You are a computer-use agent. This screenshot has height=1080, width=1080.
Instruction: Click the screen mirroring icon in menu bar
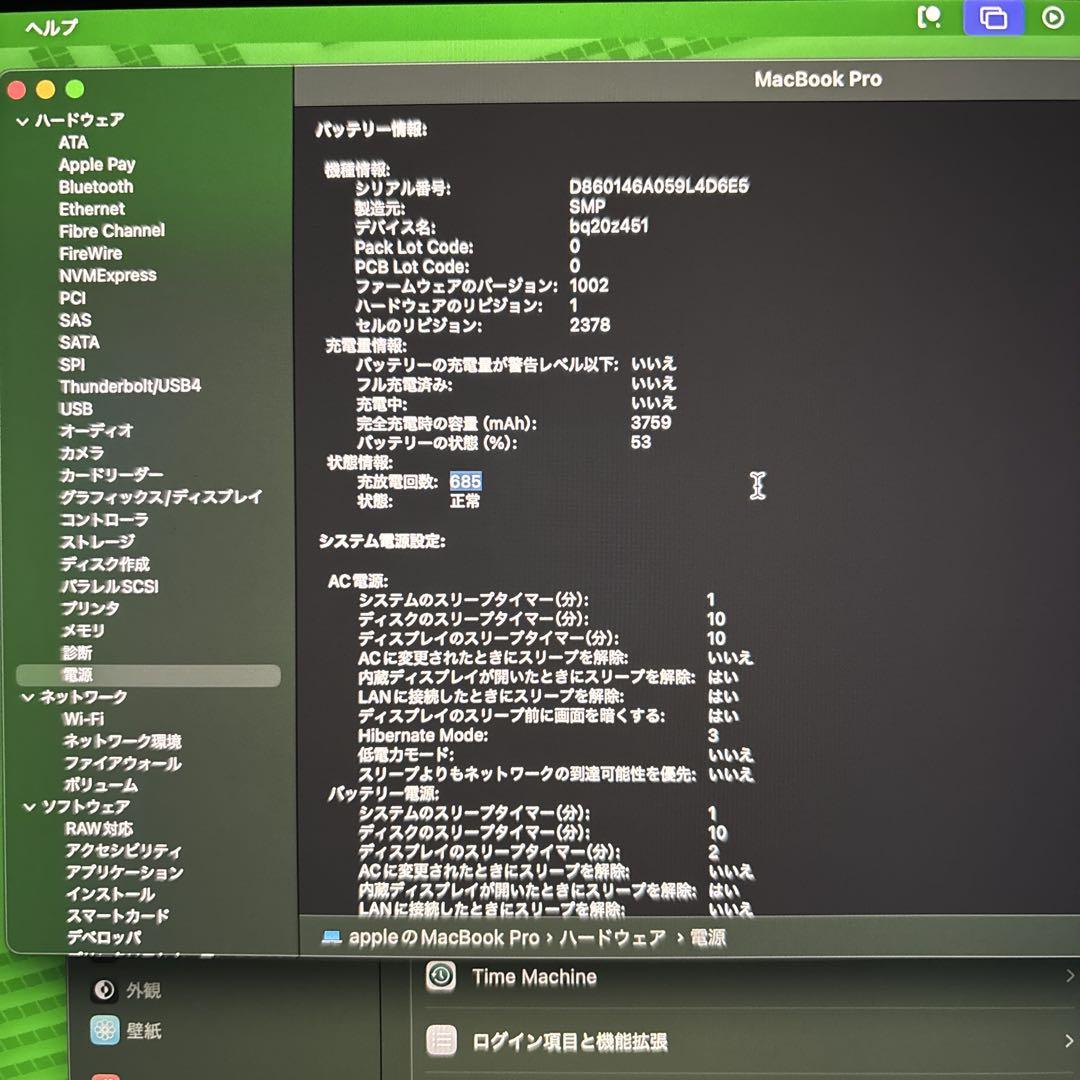click(993, 17)
